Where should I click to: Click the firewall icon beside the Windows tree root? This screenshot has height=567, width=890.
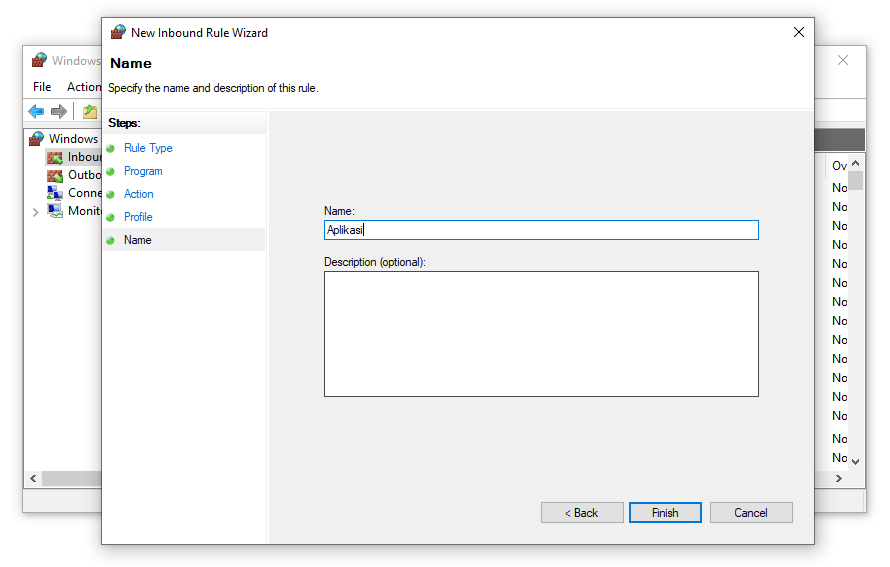(x=36, y=138)
